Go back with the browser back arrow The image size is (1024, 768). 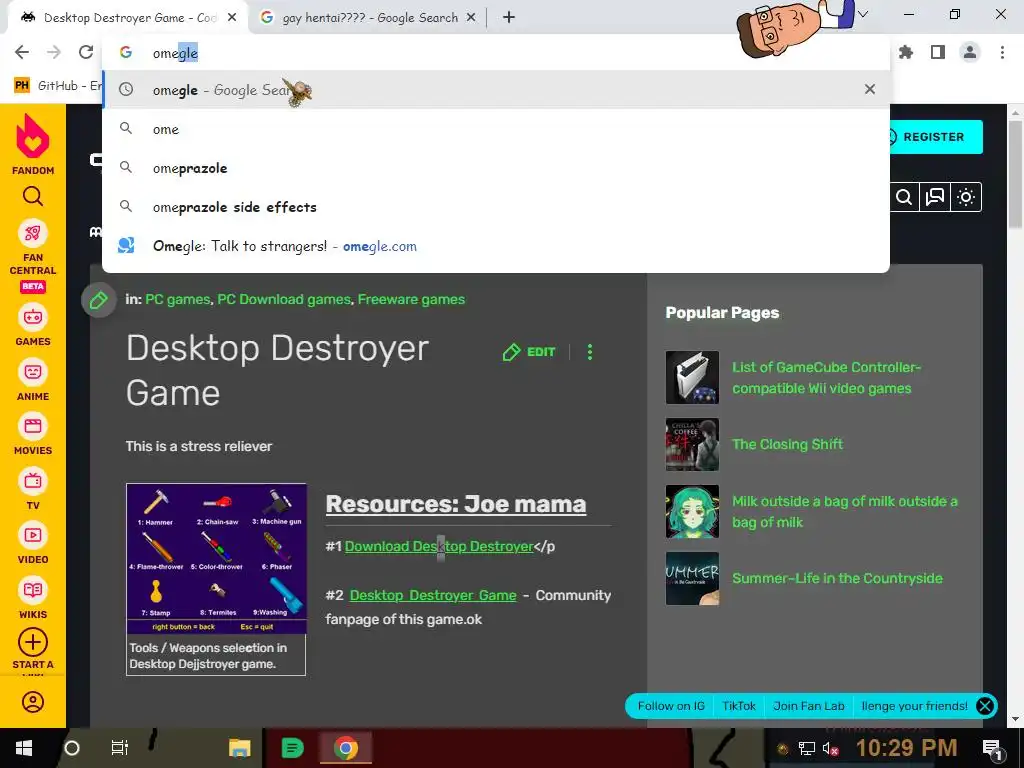click(22, 52)
